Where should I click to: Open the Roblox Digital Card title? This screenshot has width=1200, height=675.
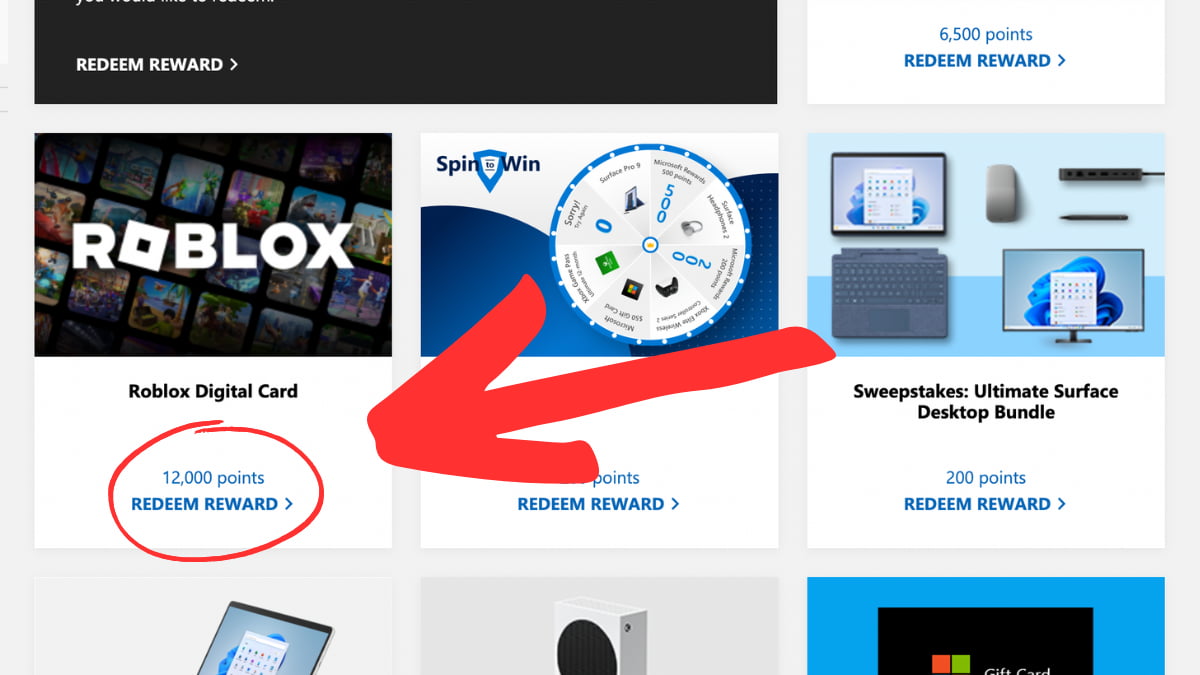coord(213,391)
